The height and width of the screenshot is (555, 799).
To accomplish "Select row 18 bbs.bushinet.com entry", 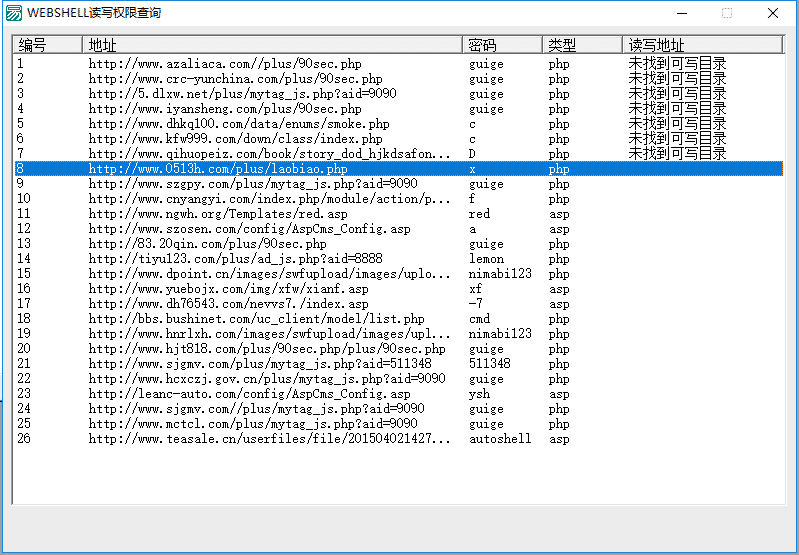I will 255,319.
